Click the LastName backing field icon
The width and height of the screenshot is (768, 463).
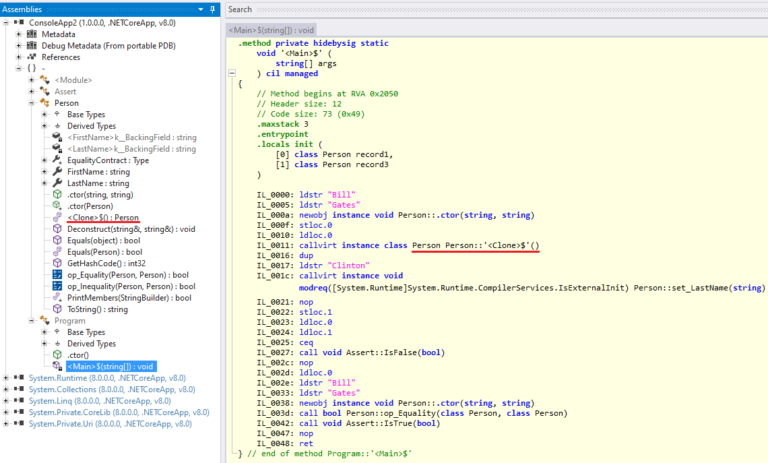point(57,148)
